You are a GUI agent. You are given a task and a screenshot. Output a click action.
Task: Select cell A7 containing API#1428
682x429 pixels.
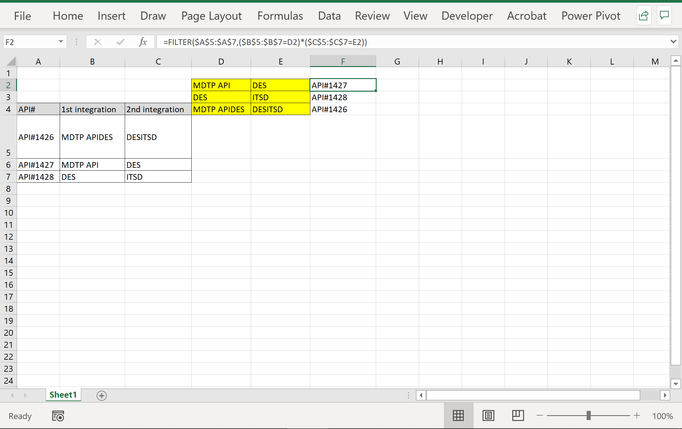(x=38, y=177)
